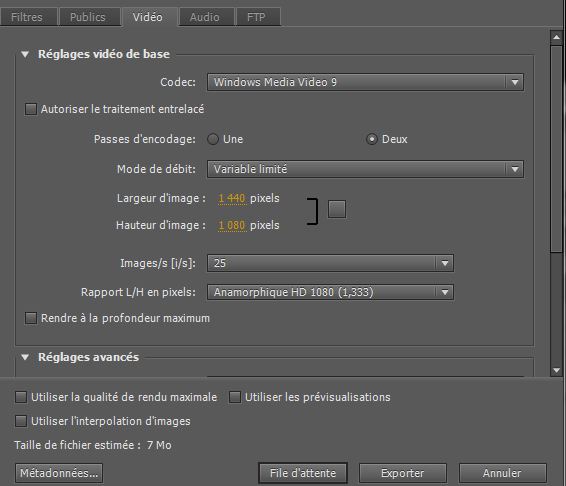
Task: Select Deux encoding passes
Action: click(x=372, y=139)
